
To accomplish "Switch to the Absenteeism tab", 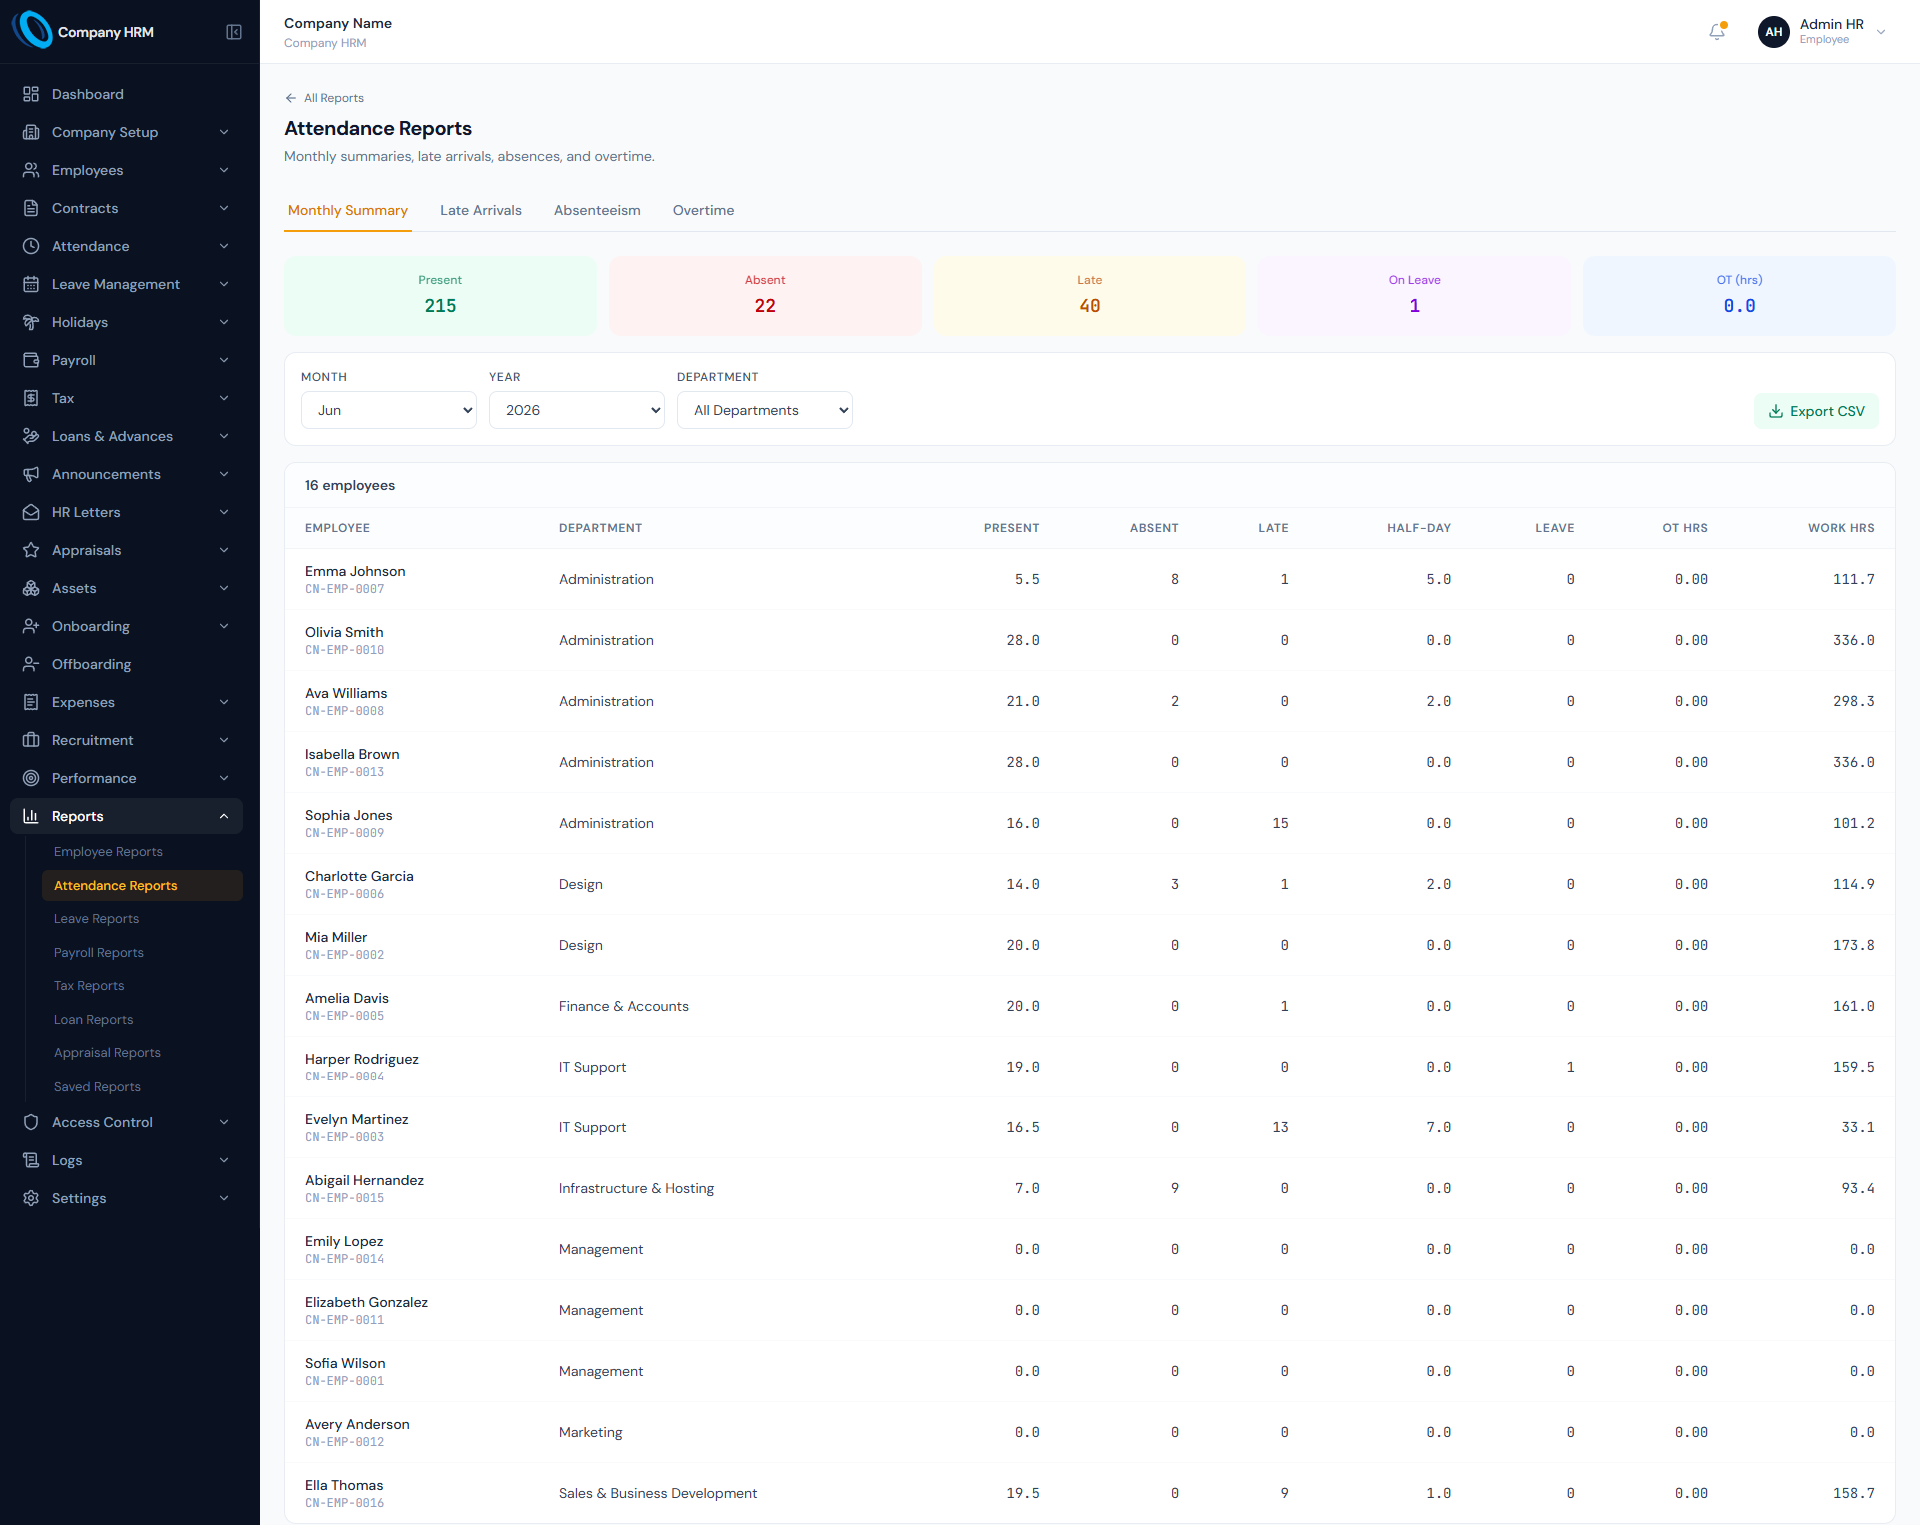I will pyautogui.click(x=597, y=210).
